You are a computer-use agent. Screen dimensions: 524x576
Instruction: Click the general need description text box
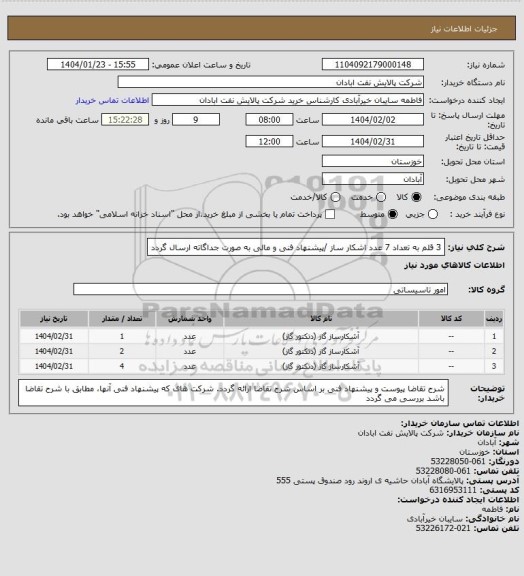(x=296, y=247)
